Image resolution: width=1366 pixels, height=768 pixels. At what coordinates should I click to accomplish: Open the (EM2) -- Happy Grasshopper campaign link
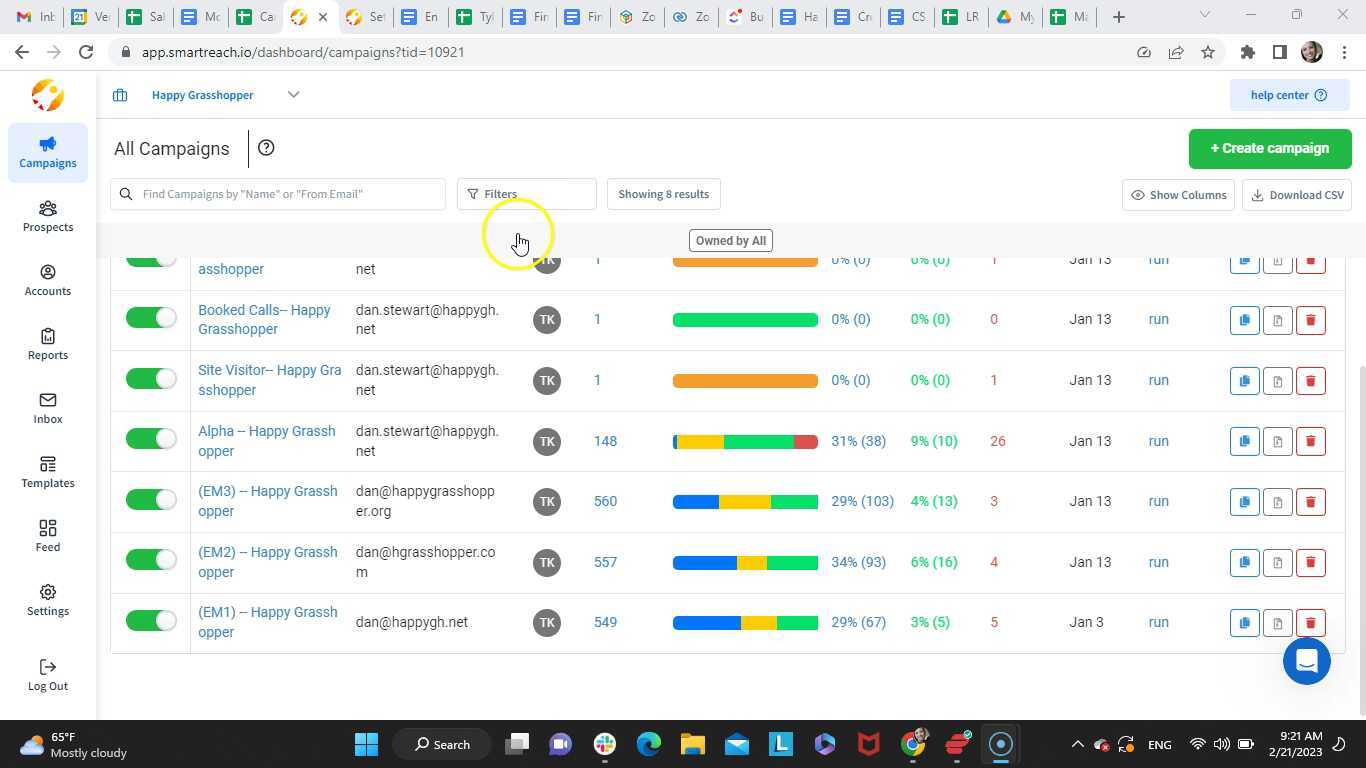(267, 562)
